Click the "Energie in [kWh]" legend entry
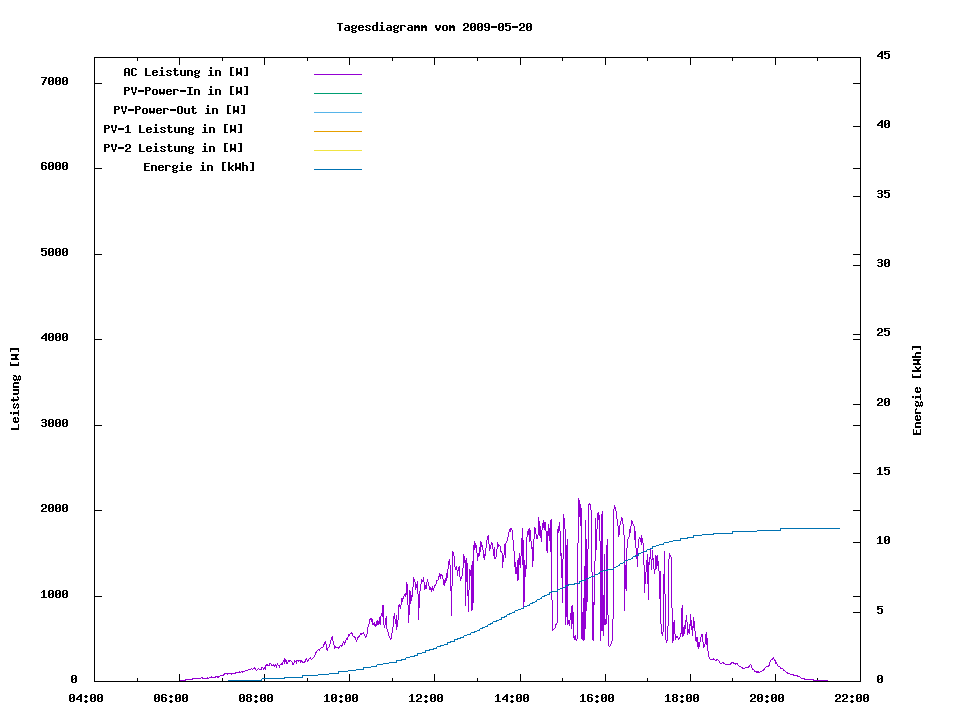 (199, 167)
